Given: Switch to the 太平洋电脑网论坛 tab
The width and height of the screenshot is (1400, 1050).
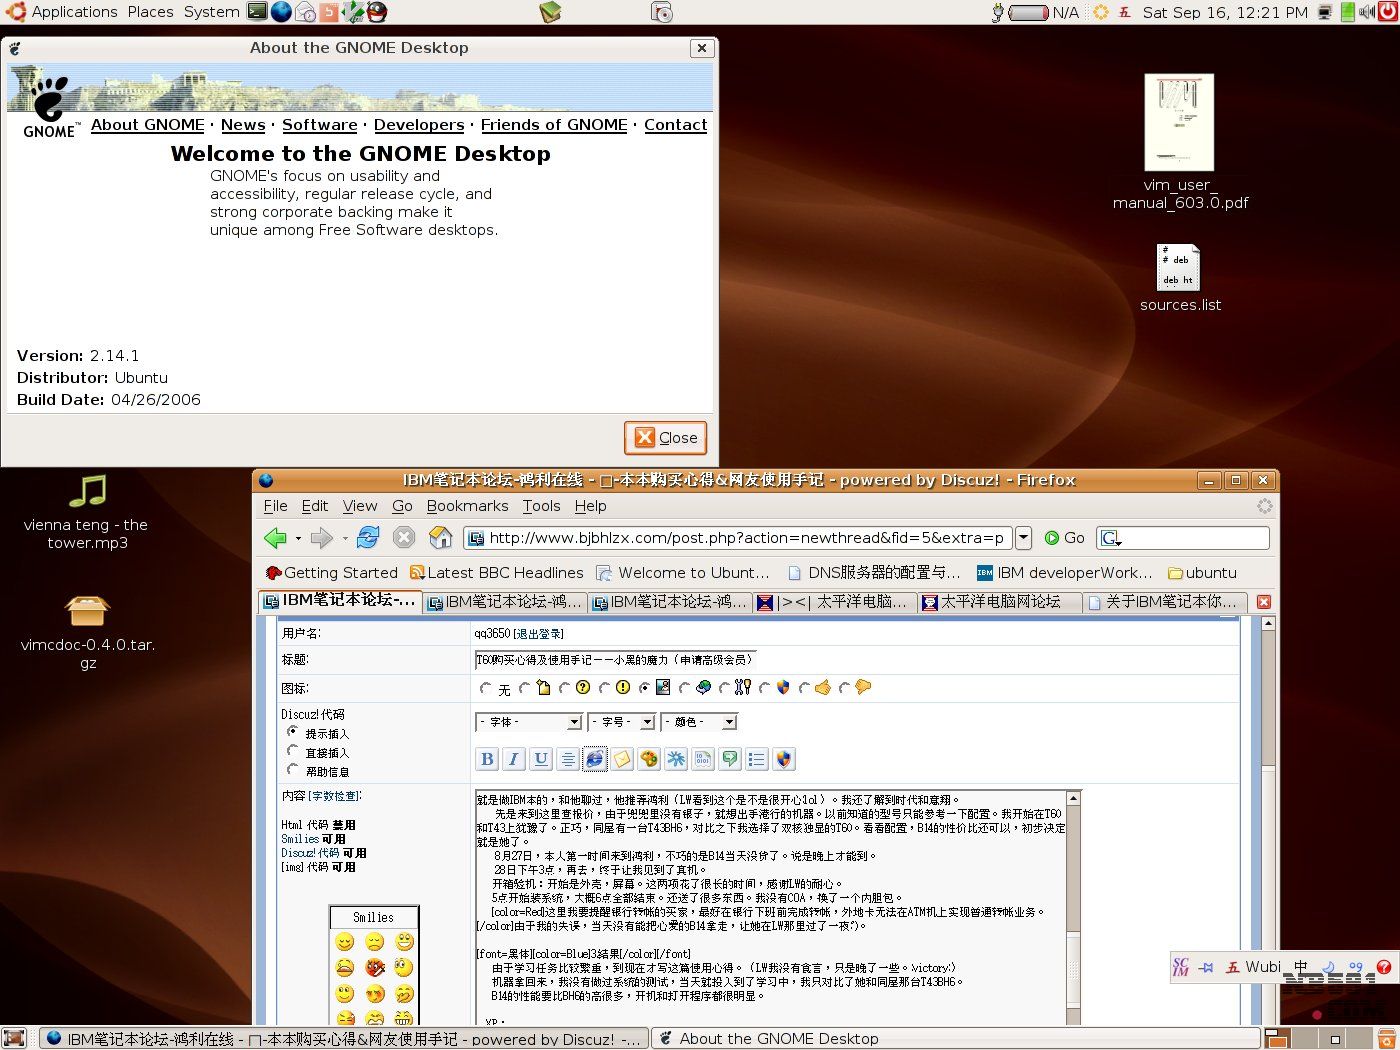Looking at the screenshot, I should 999,602.
